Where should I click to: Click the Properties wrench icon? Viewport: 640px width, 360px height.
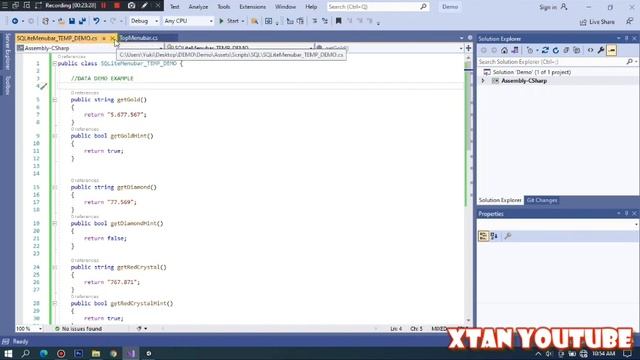pyautogui.click(x=601, y=51)
